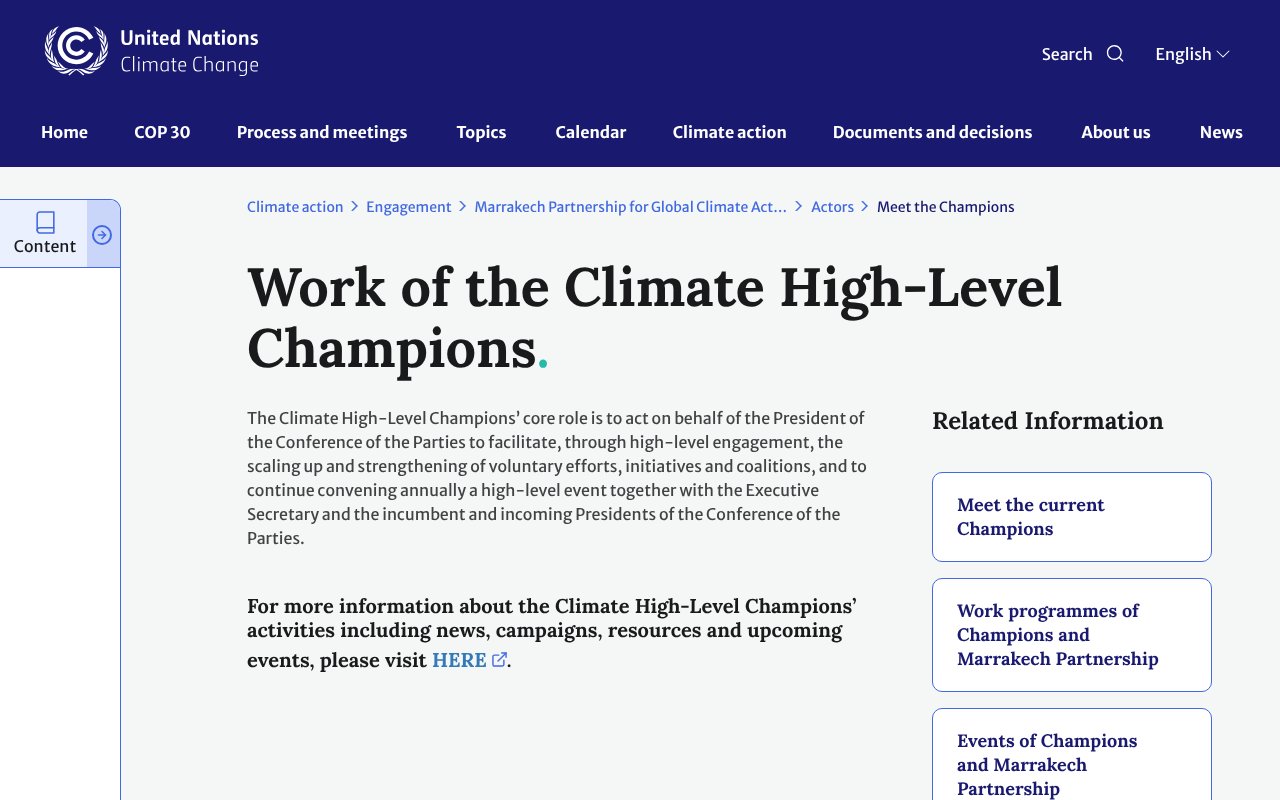Screen dimensions: 1280x800
Task: Open the COP 30 menu item
Action: tap(162, 132)
